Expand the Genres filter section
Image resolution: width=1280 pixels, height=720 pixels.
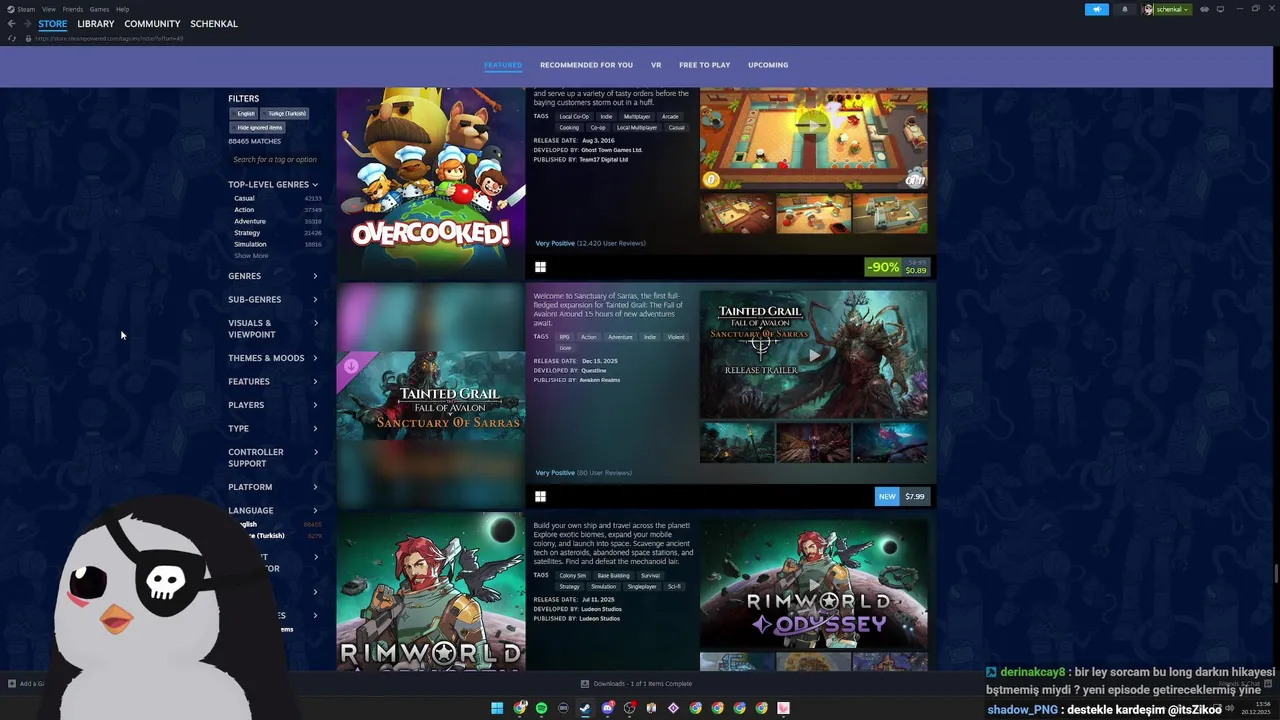(x=273, y=276)
